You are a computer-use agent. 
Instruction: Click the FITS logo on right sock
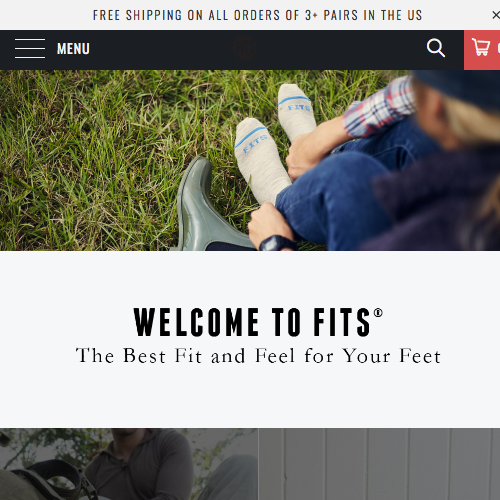click(299, 107)
